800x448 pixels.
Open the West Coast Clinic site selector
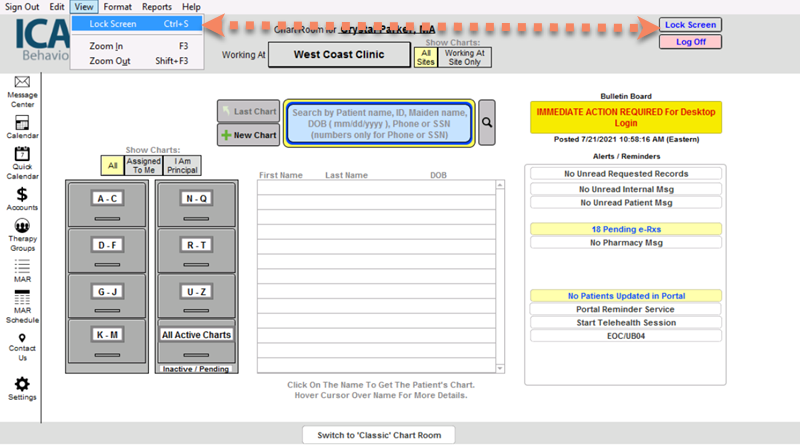(339, 55)
